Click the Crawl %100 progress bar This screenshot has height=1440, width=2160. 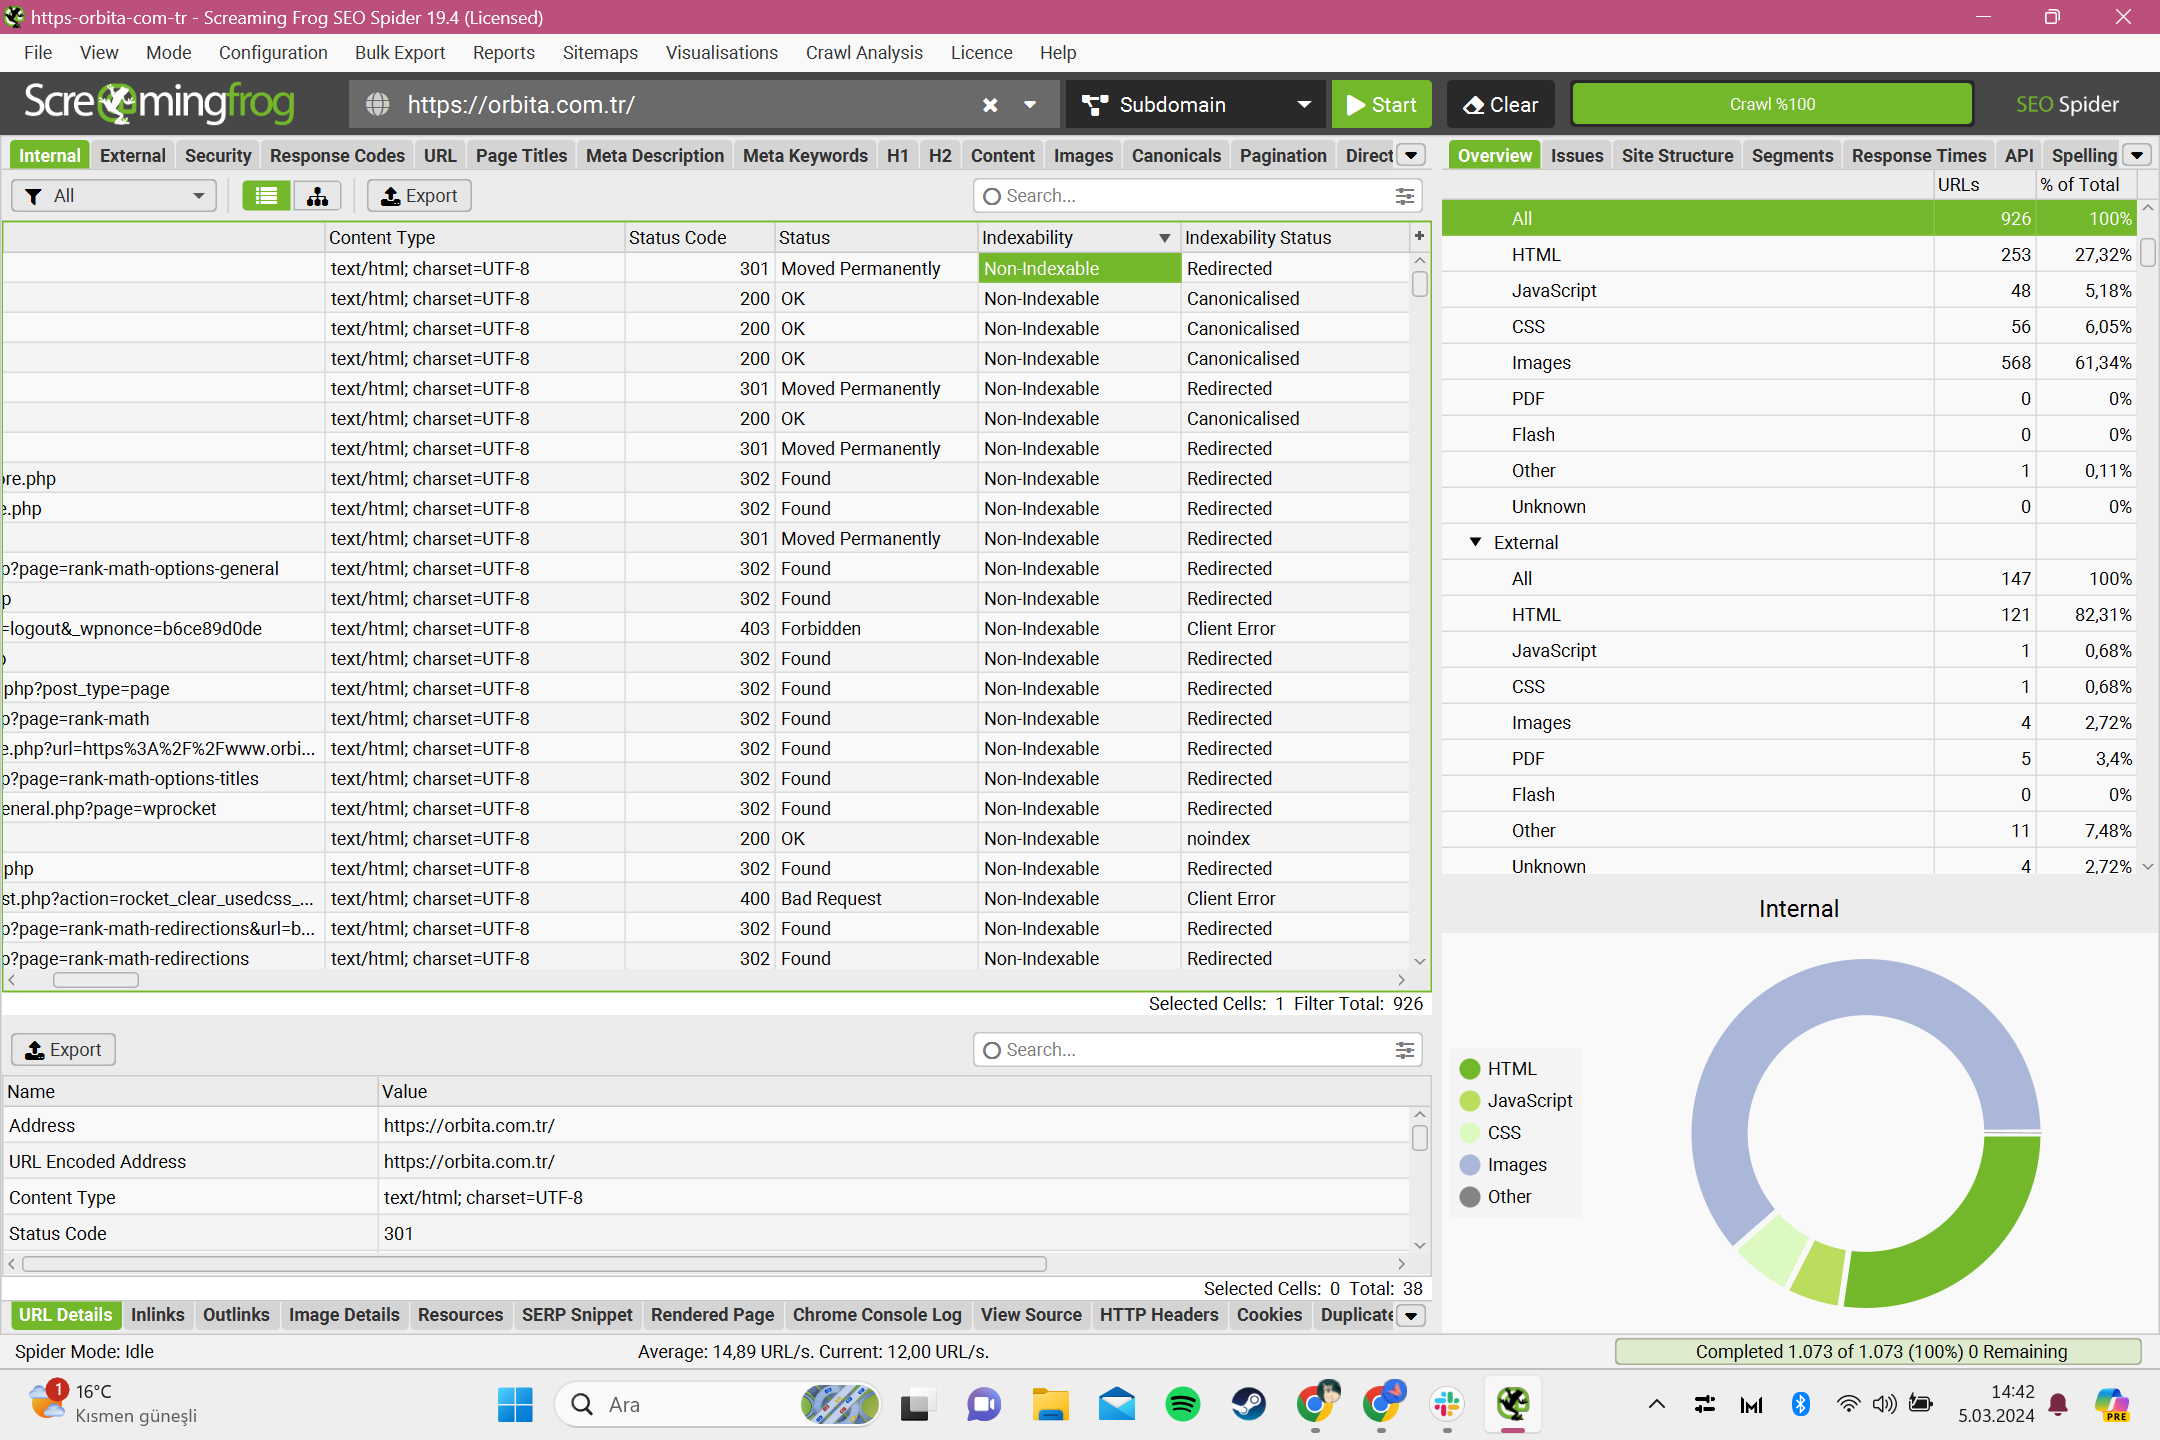pos(1772,105)
